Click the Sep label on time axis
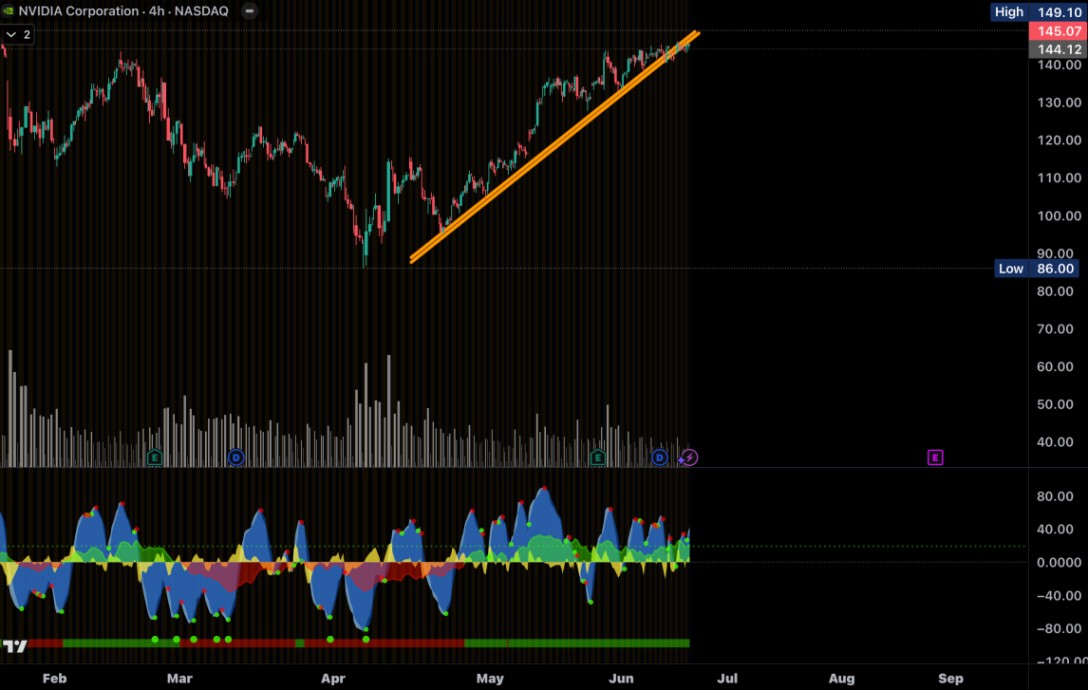1088x690 pixels. coord(951,679)
